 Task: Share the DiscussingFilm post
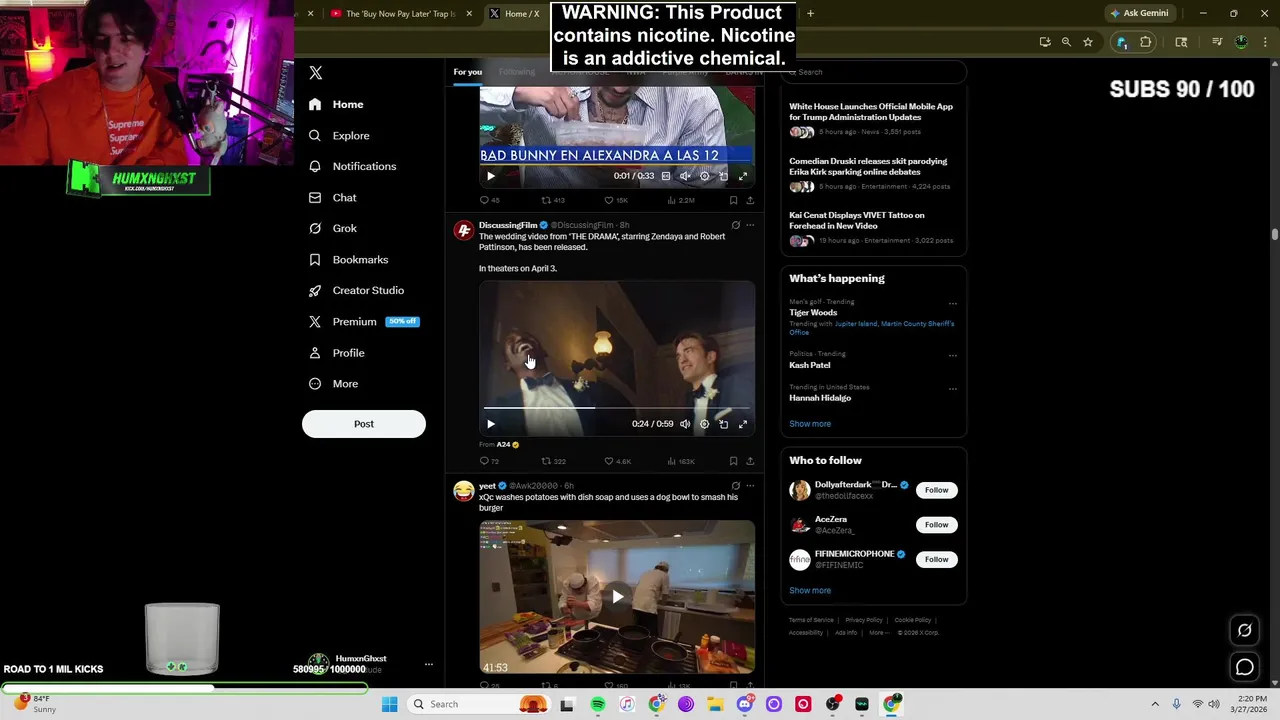click(x=750, y=461)
